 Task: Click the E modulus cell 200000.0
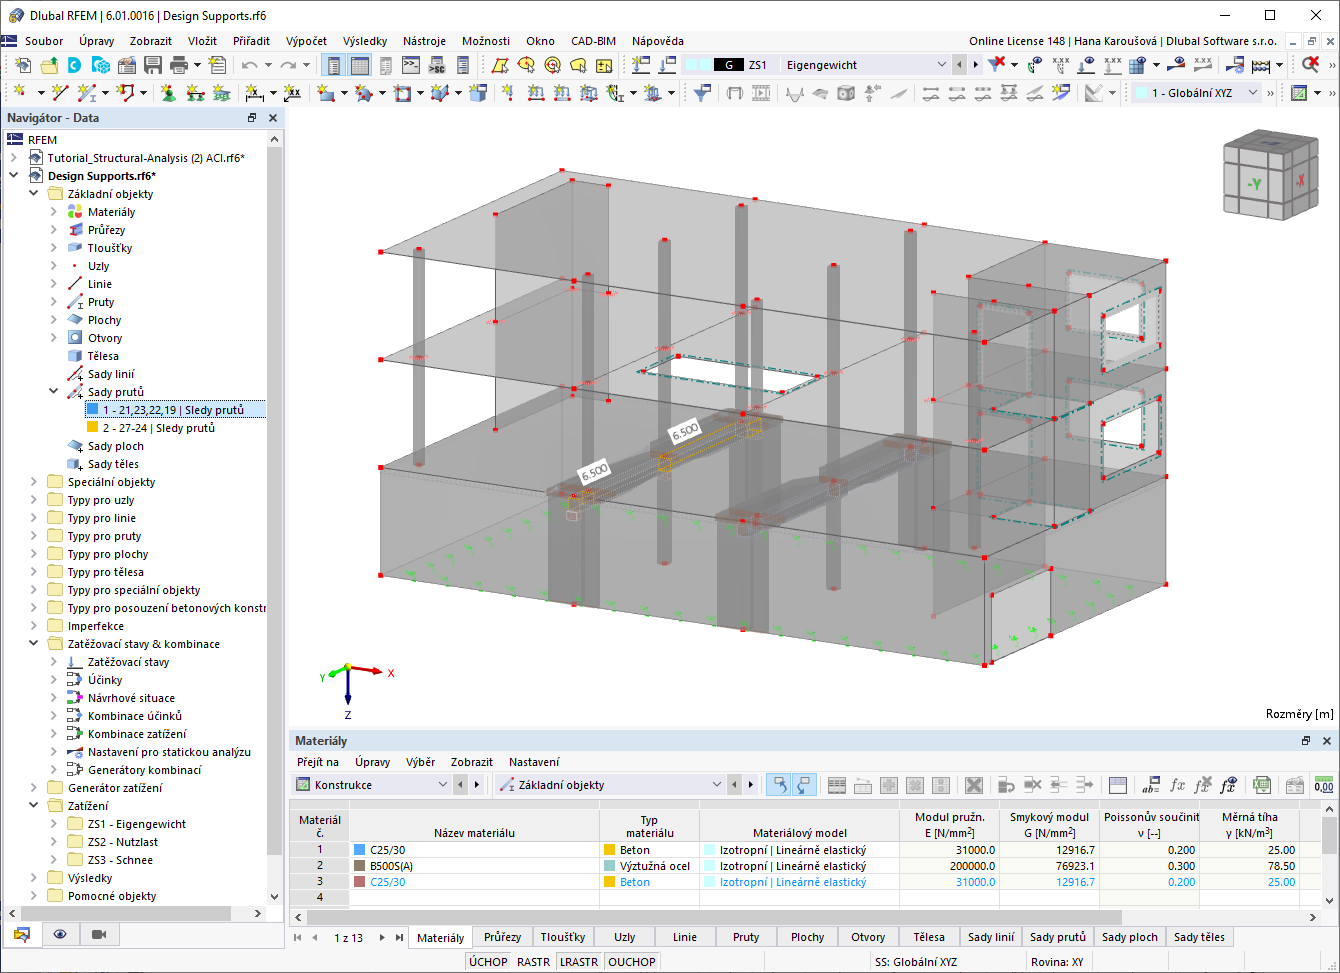950,866
